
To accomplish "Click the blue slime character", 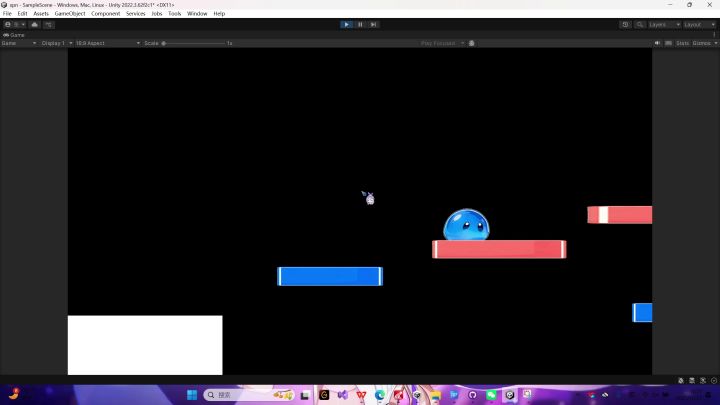I will click(466, 225).
